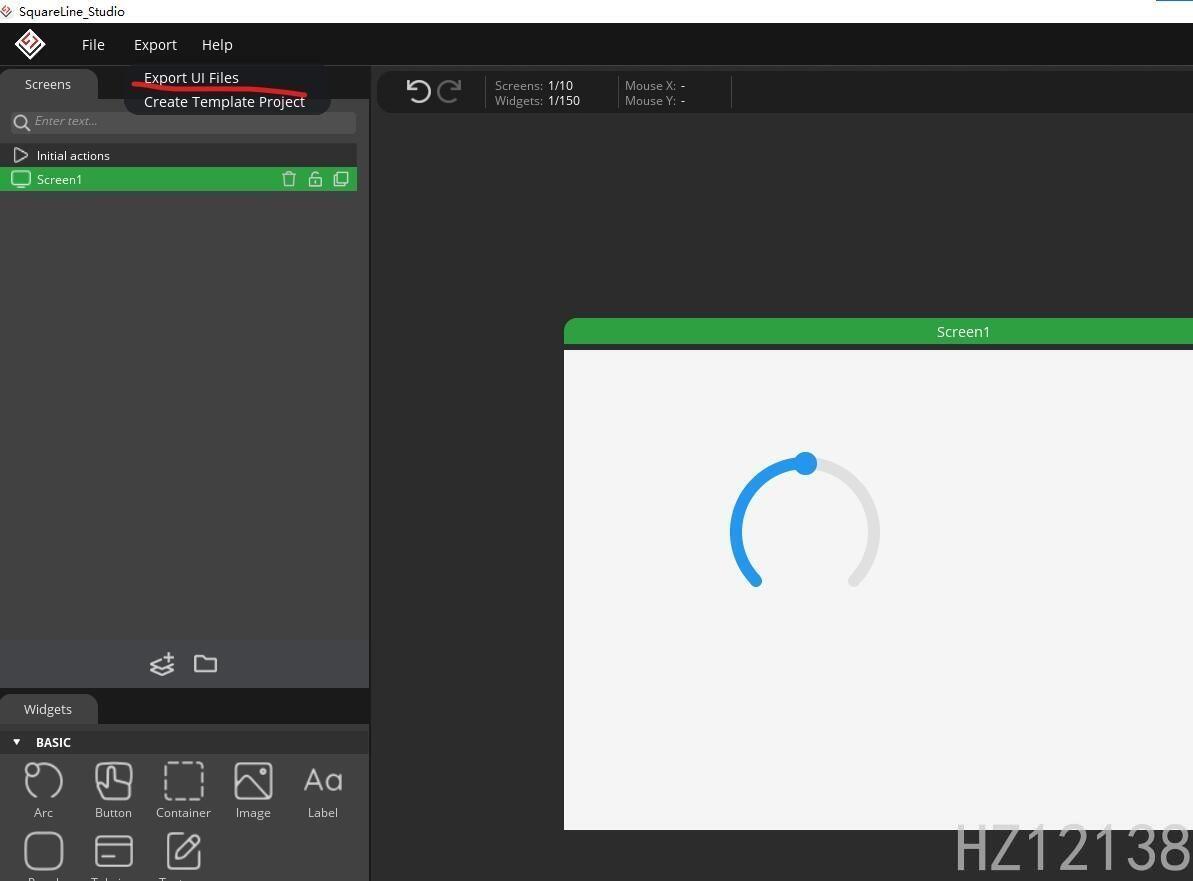Click the Mouse Y readout

[x=655, y=100]
